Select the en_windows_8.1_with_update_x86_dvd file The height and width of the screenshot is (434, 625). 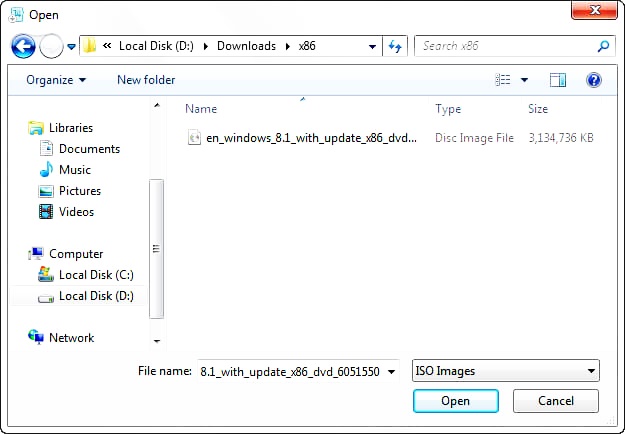pos(311,138)
